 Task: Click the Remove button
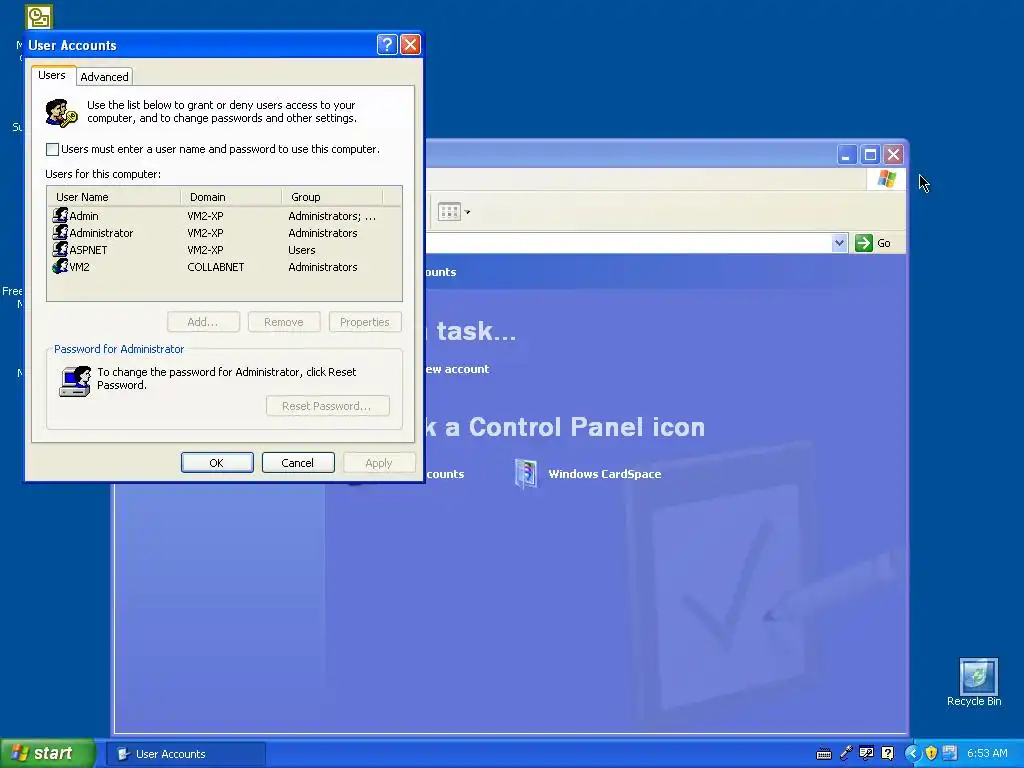point(284,322)
